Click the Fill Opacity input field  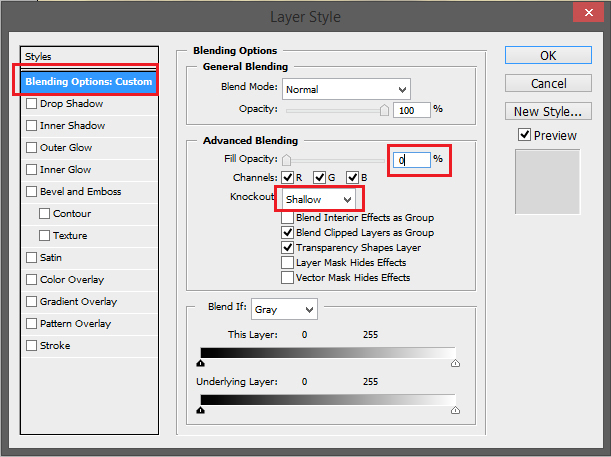(x=411, y=160)
